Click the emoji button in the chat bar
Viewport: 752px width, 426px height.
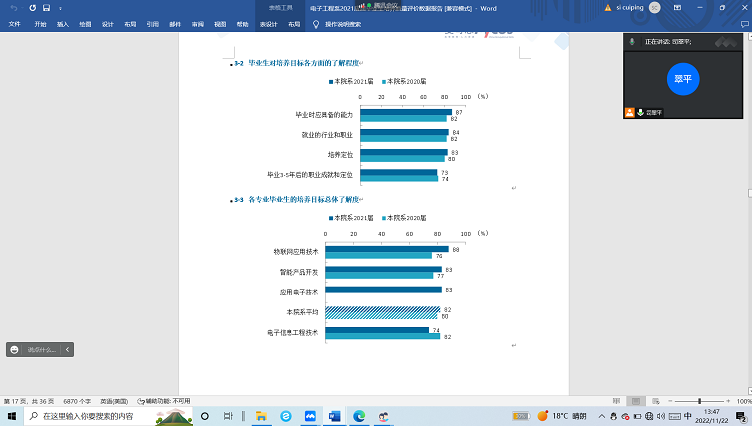tap(15, 349)
